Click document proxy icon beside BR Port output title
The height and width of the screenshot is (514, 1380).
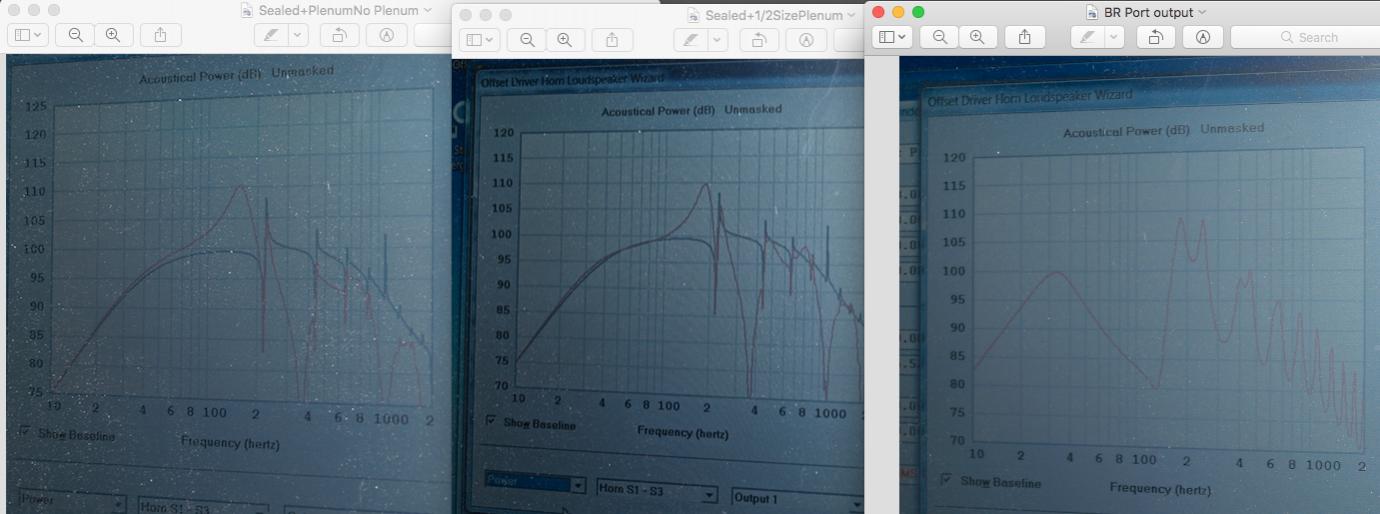point(1093,11)
